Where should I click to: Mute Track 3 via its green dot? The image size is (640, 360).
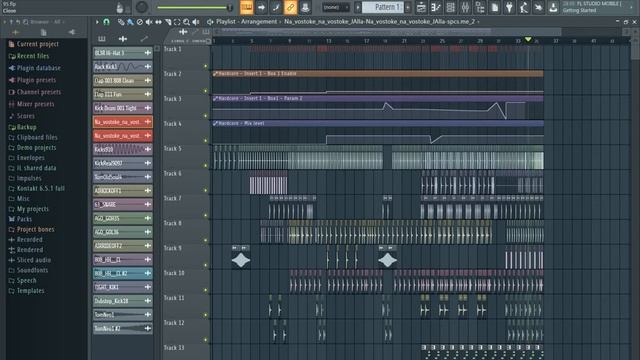206,116
